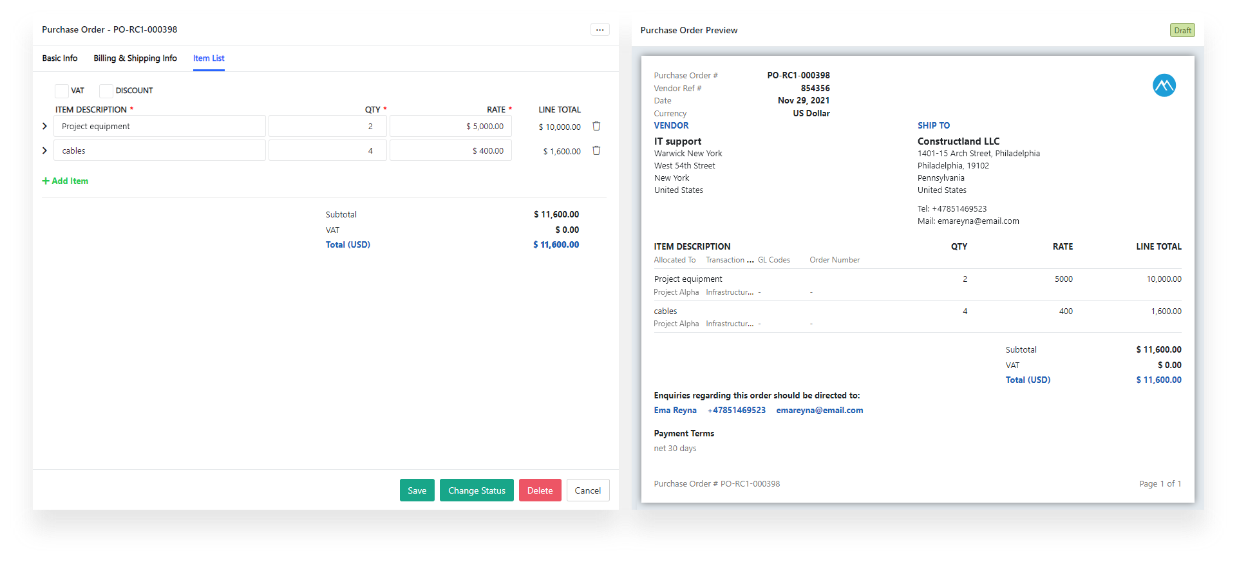Enable the VAT checkbox
Image resolution: width=1237 pixels, height=561 pixels.
[x=62, y=90]
